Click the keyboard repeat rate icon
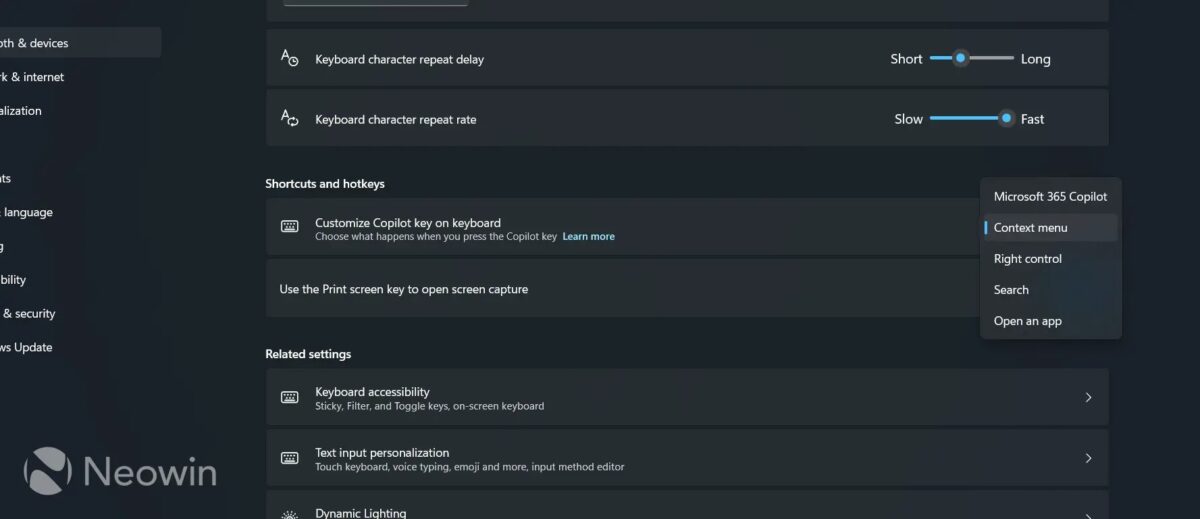Viewport: 1200px width, 519px height. point(289,118)
